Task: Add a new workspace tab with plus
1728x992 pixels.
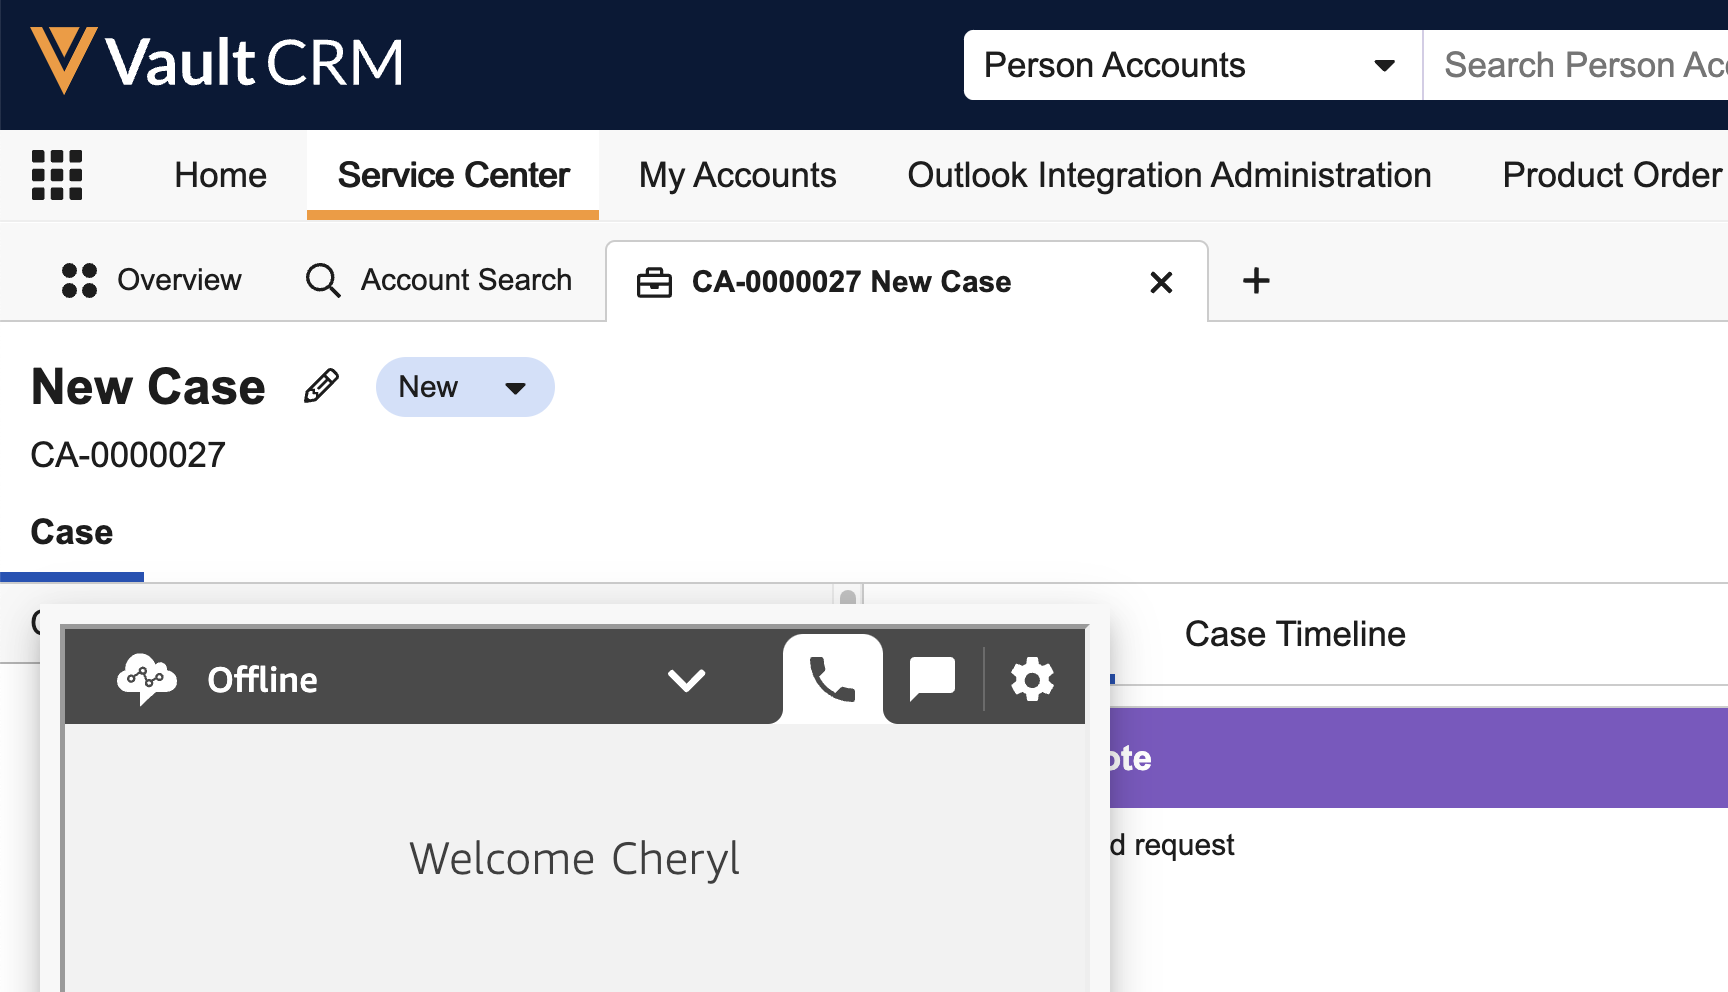Action: click(x=1256, y=281)
